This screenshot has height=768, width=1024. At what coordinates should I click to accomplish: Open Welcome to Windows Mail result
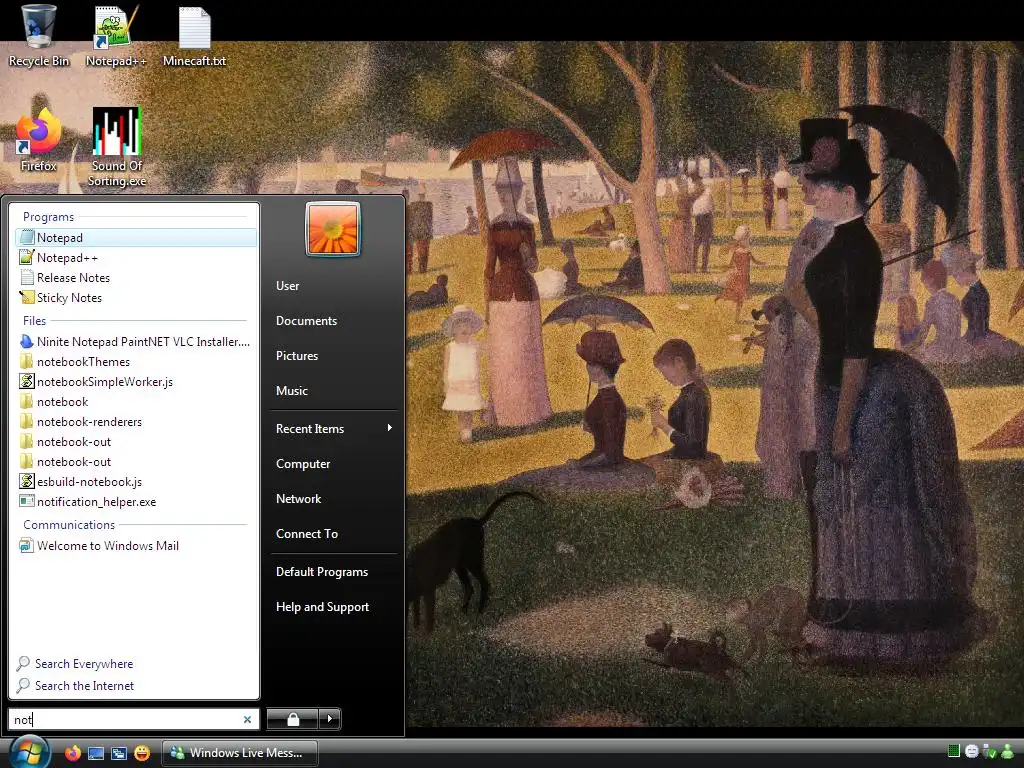coord(136,546)
